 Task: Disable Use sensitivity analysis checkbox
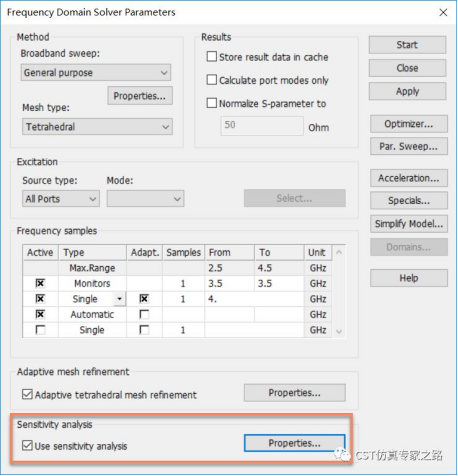(27, 445)
